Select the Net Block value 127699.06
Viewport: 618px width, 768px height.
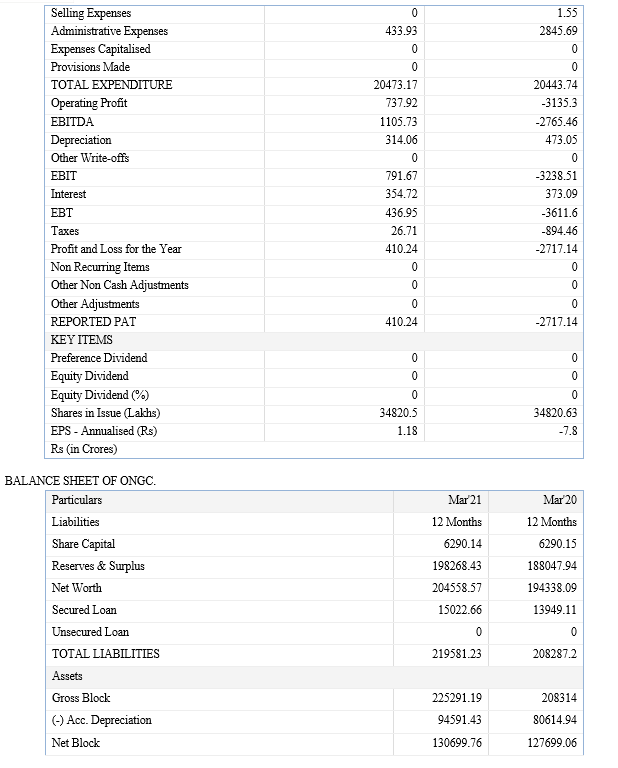tap(552, 743)
